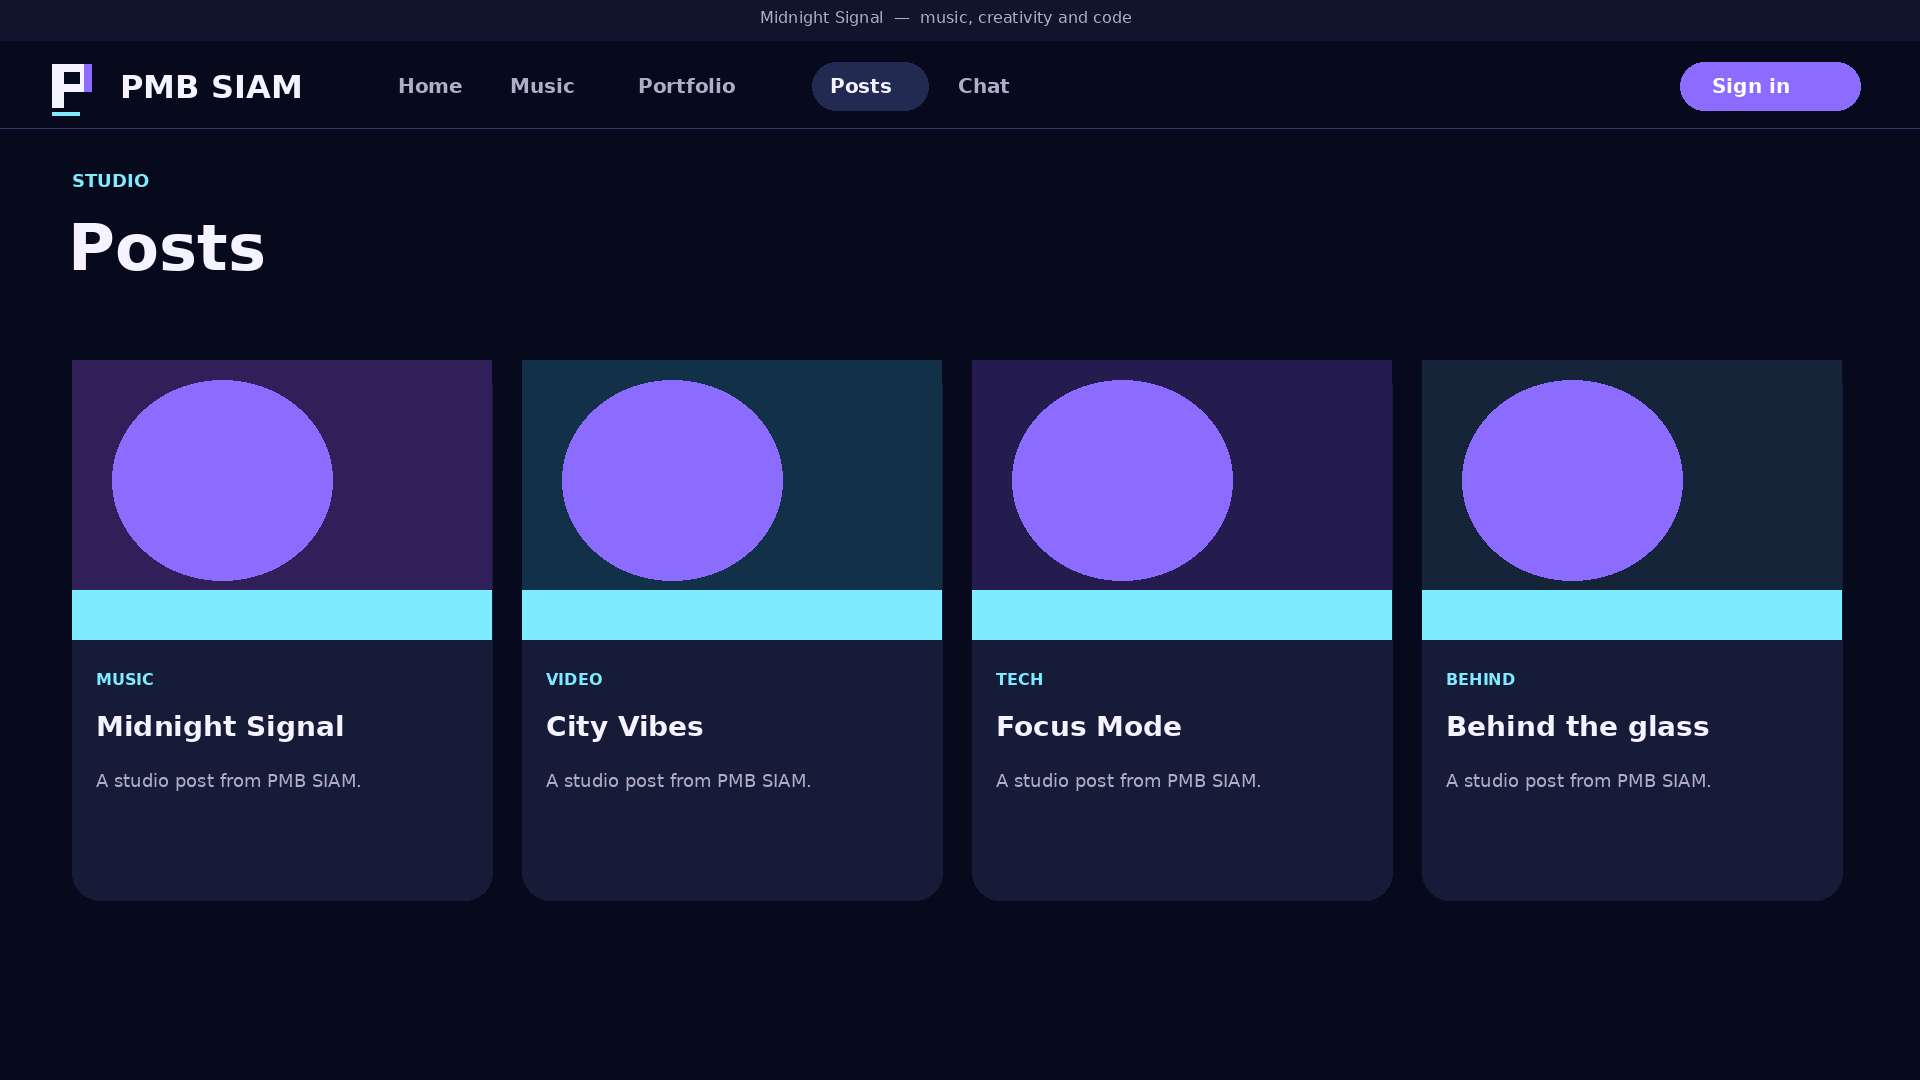Click the description under City Vibes
The width and height of the screenshot is (1920, 1080).
coord(678,781)
